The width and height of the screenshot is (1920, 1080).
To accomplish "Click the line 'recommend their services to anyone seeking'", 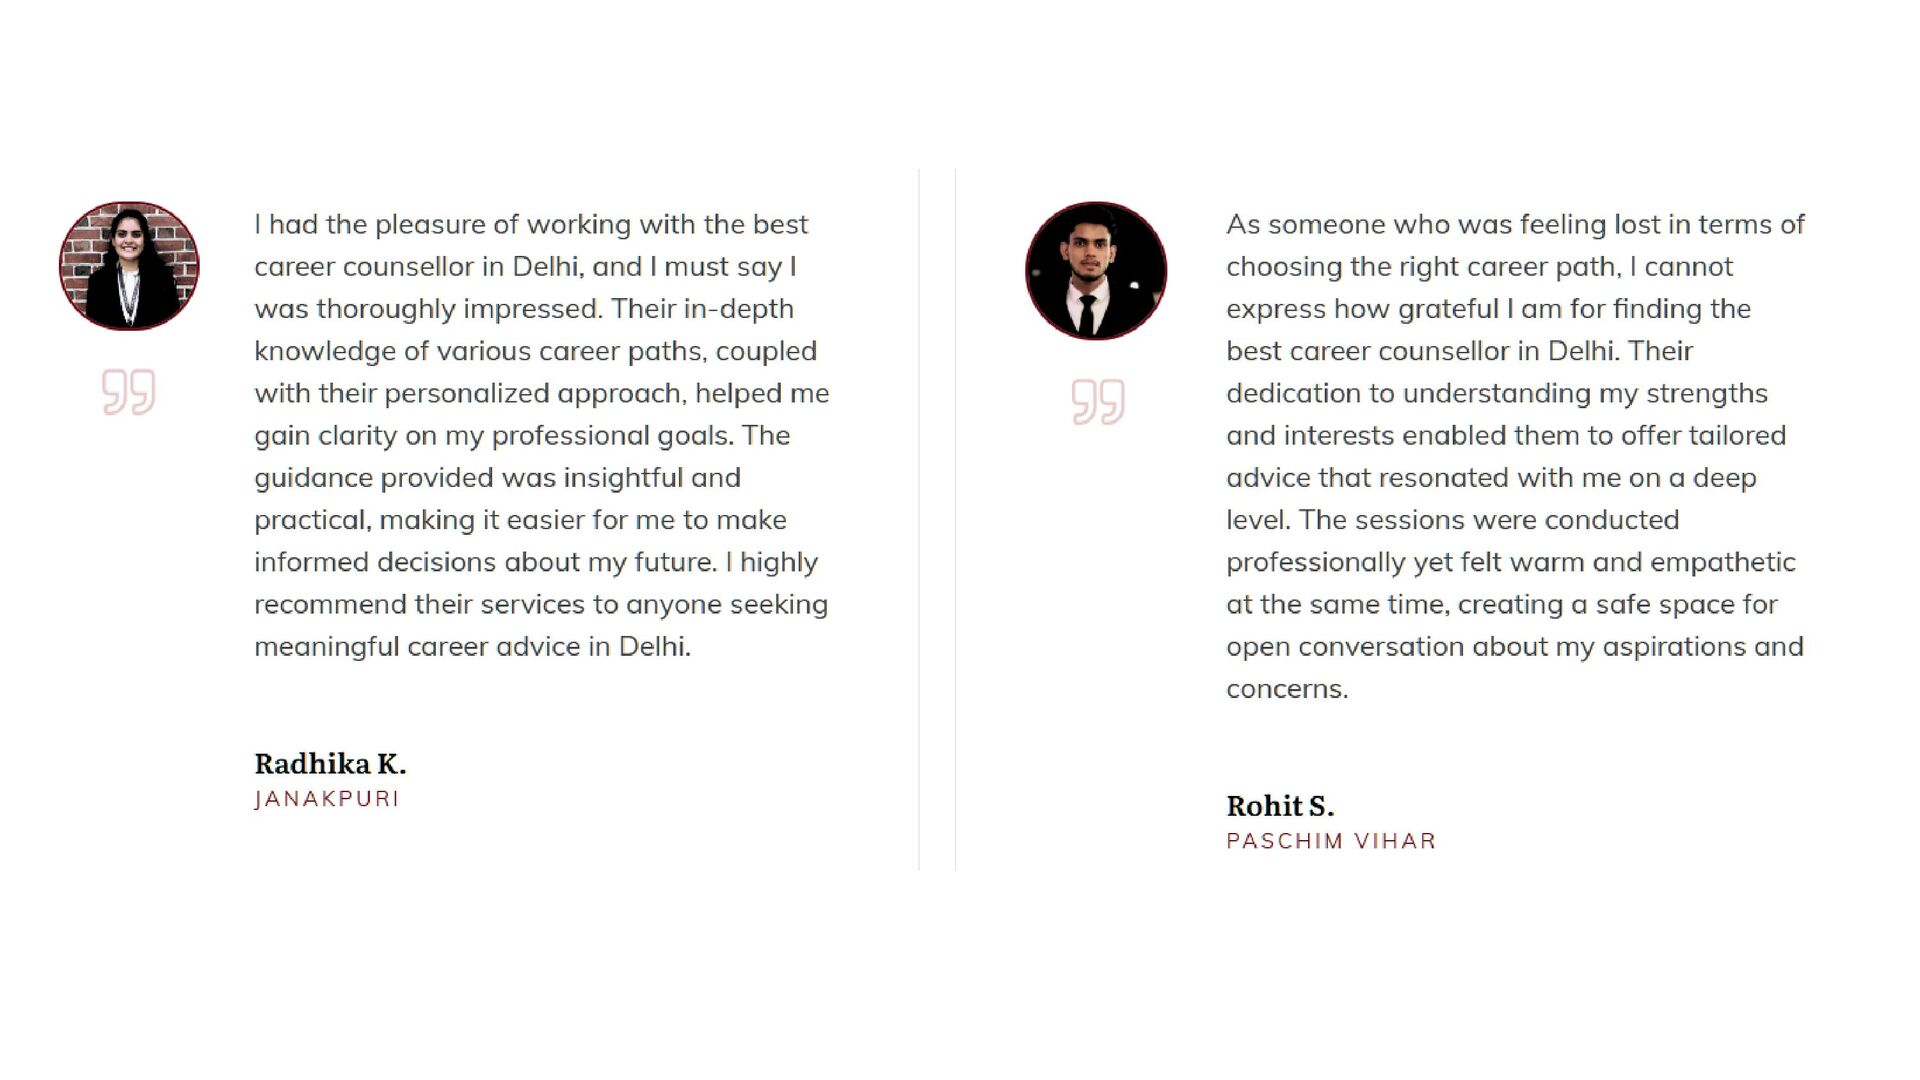I will (x=540, y=605).
